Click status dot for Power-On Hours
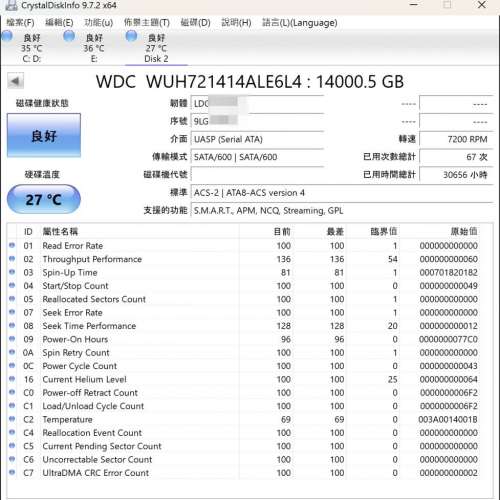The image size is (500, 500). pyautogui.click(x=12, y=339)
